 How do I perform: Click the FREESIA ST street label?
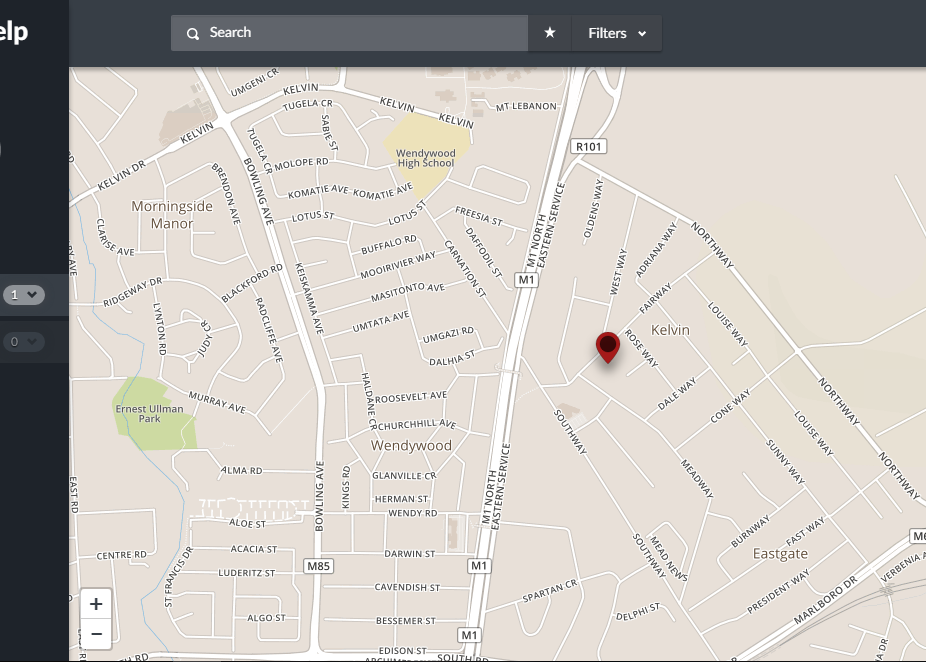(479, 217)
